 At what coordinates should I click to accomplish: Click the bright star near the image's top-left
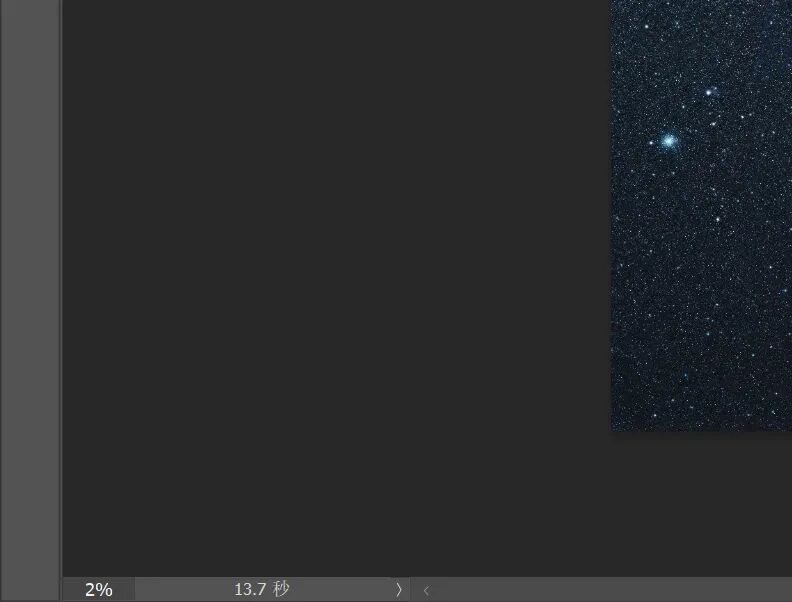646,27
